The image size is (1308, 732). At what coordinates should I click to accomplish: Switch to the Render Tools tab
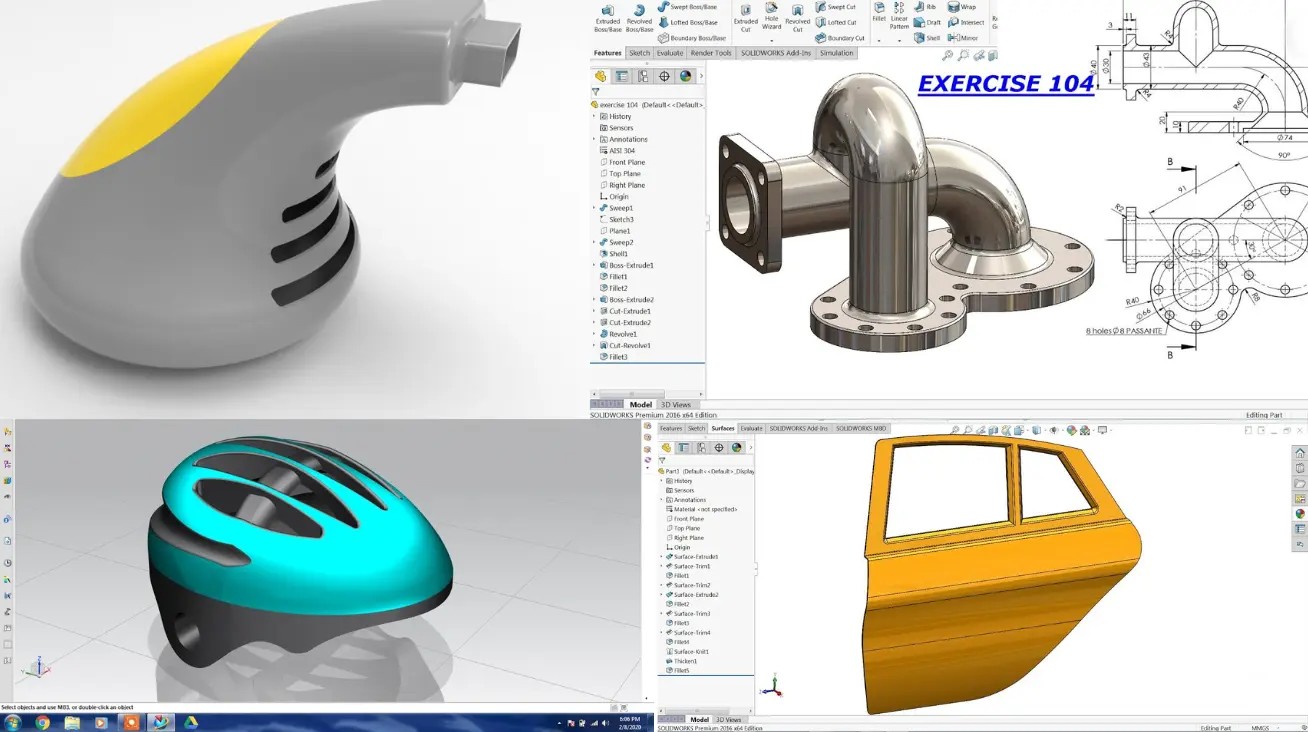click(x=710, y=53)
